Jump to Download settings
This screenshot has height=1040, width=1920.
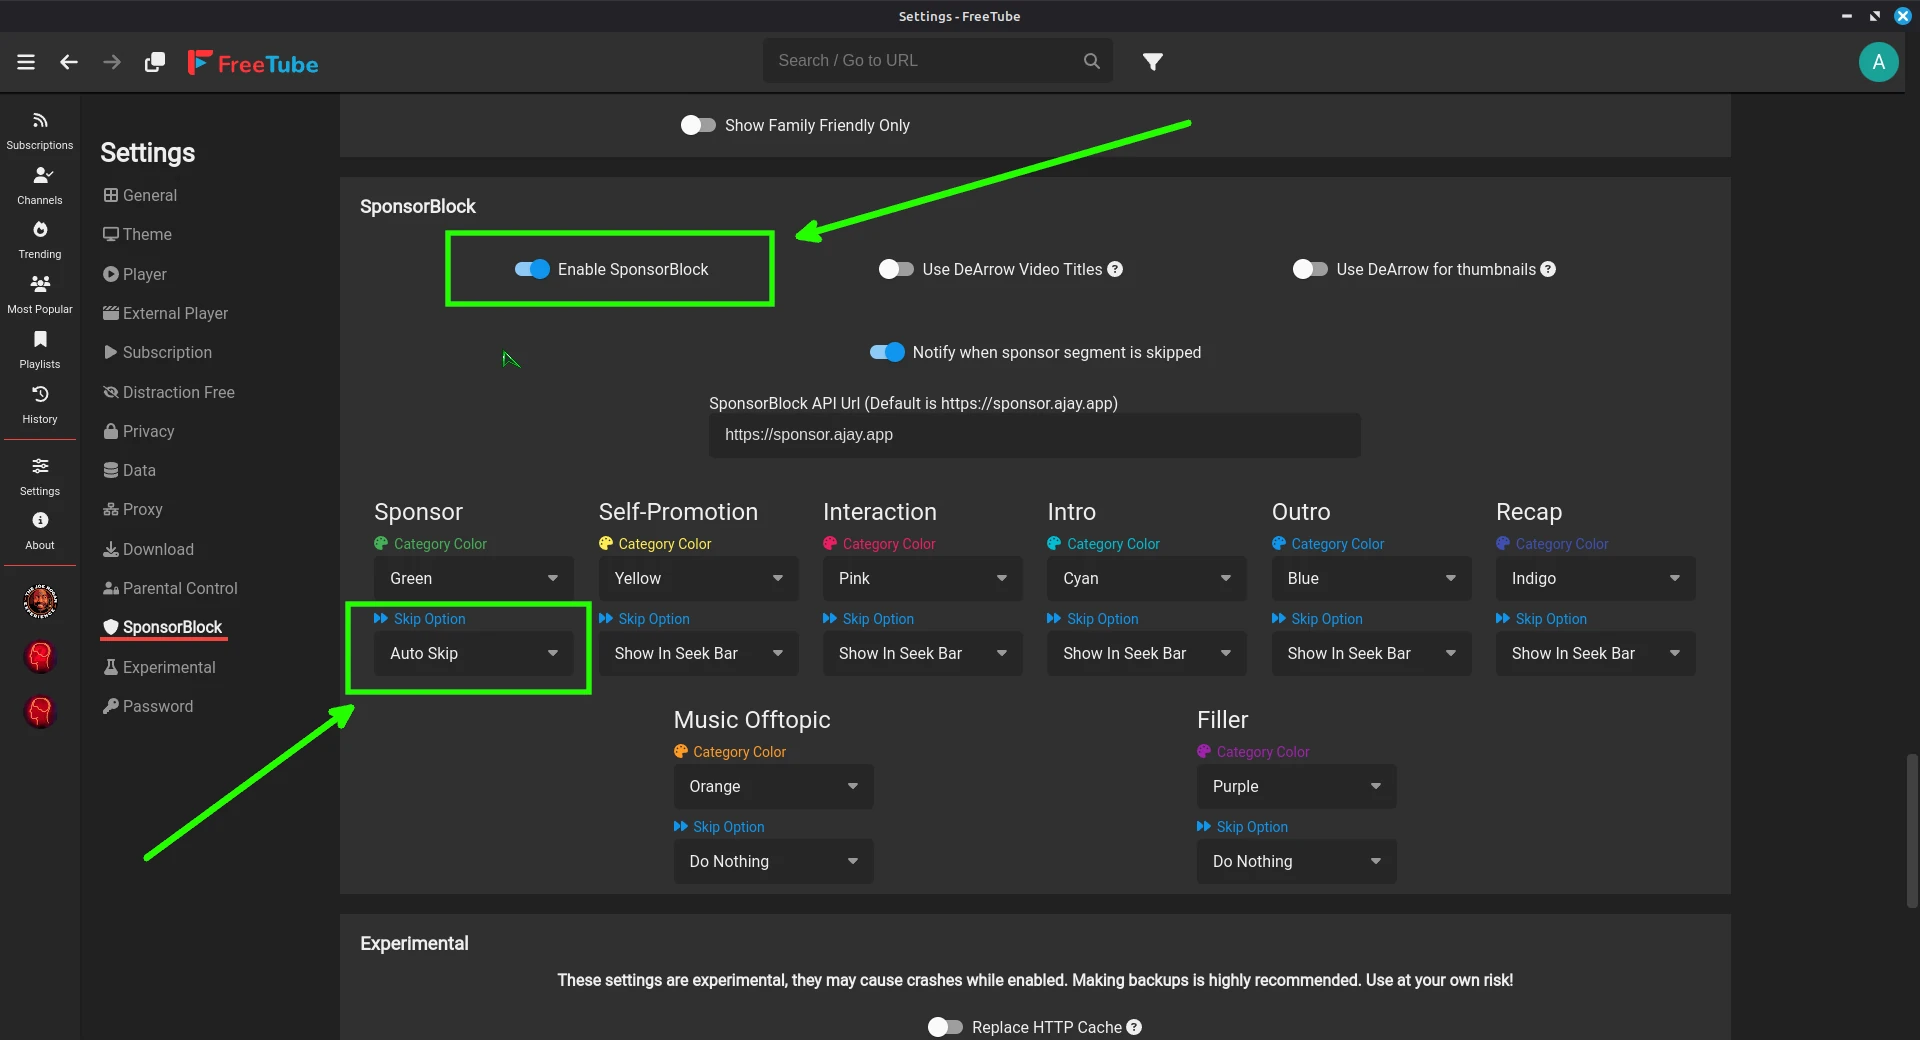coord(149,549)
